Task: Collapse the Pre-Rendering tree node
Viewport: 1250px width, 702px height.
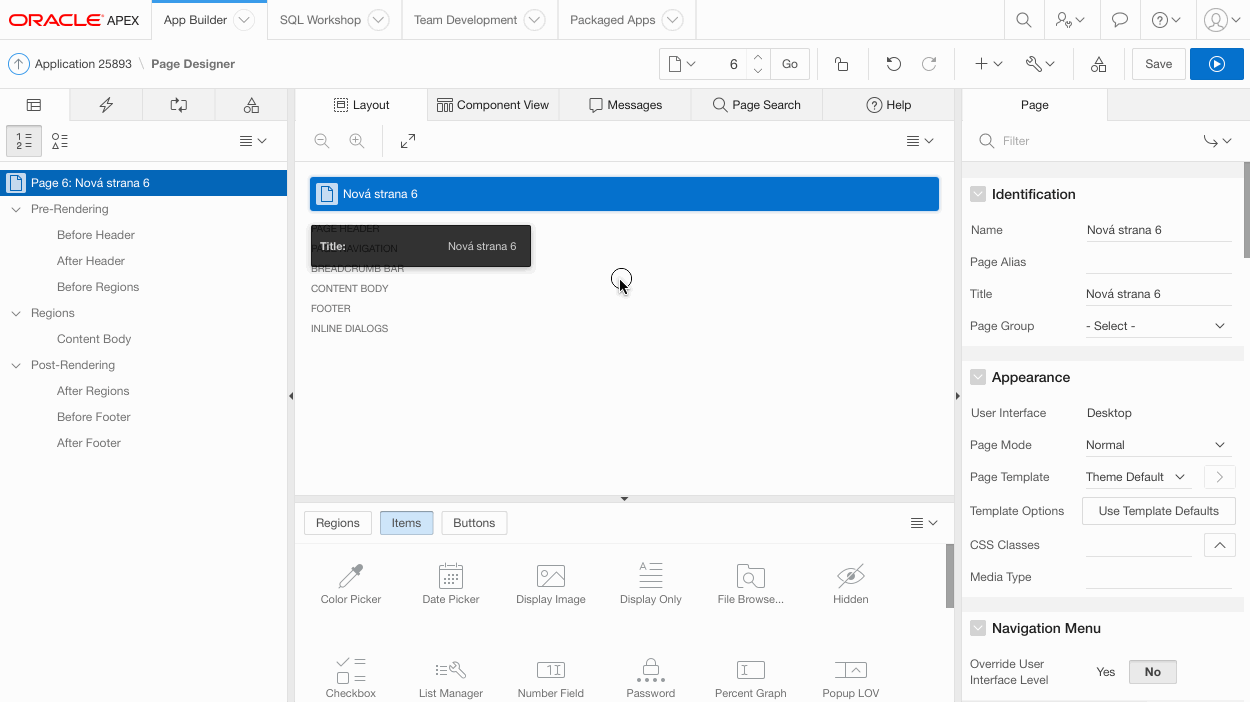Action: [16, 209]
